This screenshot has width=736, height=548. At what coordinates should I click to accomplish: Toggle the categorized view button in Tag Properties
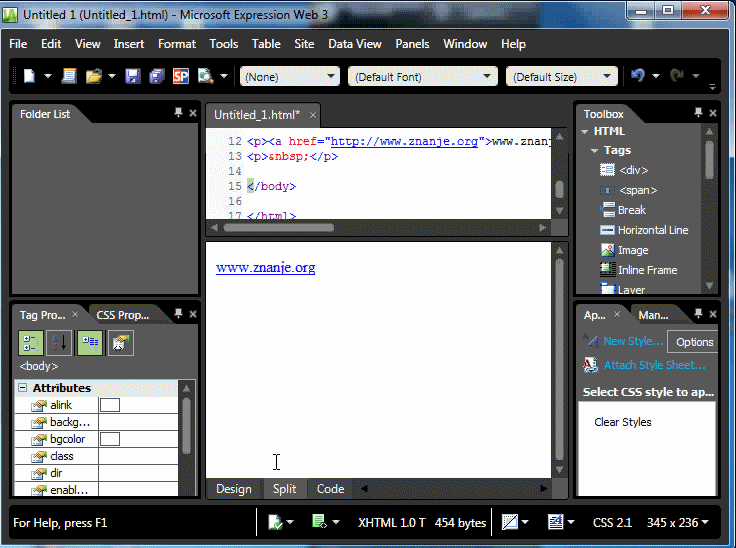coord(30,343)
